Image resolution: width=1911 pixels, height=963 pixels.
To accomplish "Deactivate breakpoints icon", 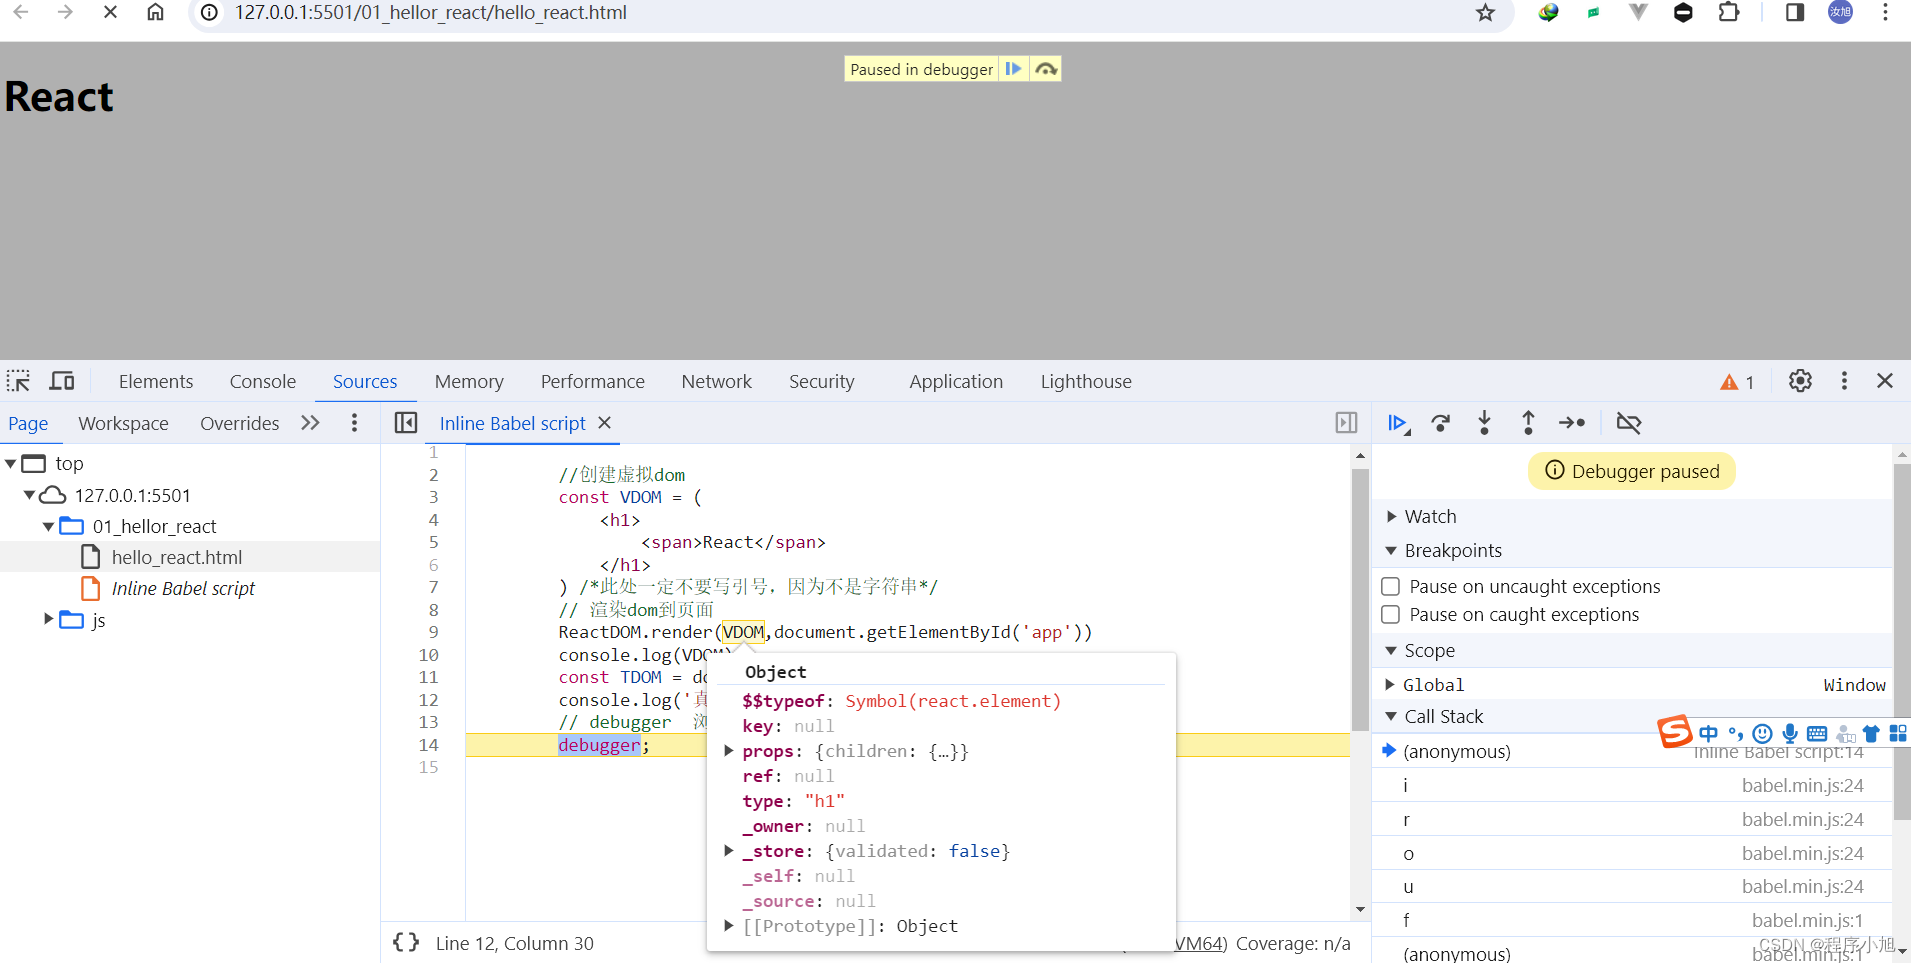I will click(x=1629, y=423).
